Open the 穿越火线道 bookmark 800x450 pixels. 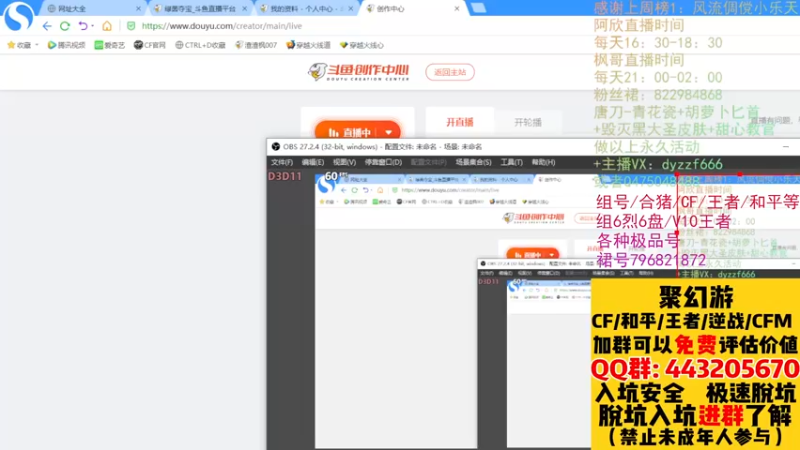tap(308, 45)
